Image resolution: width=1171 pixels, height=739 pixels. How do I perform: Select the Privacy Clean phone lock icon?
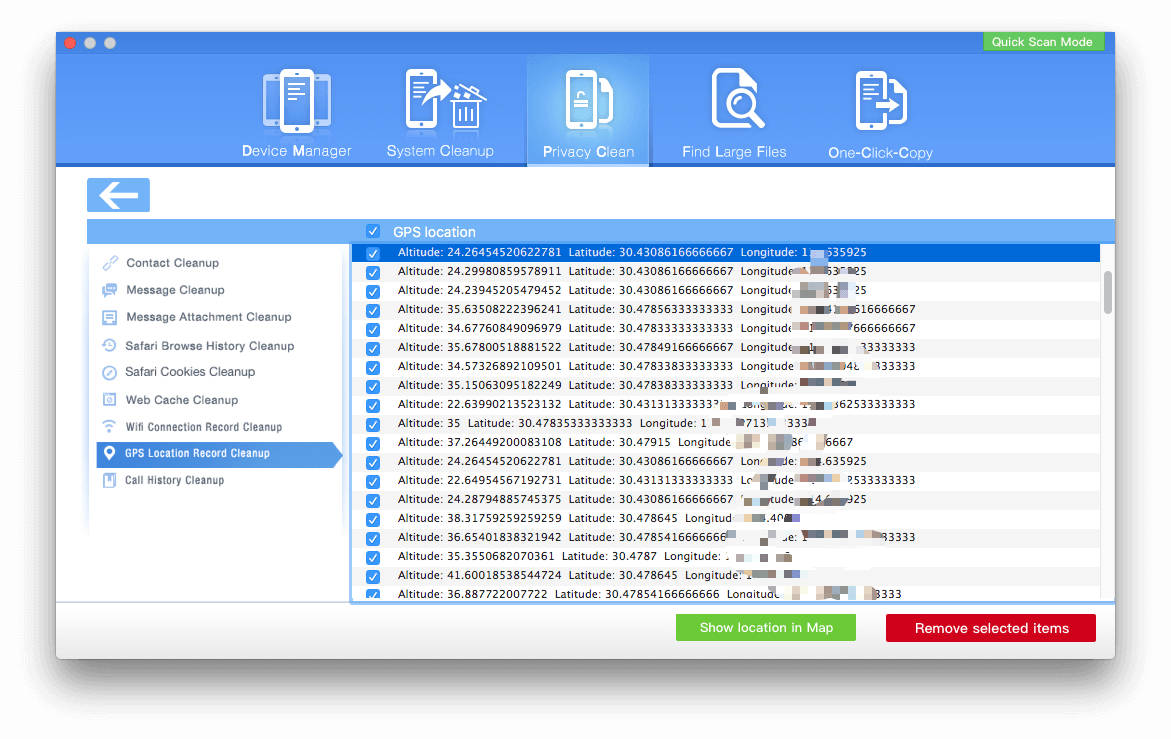(x=588, y=101)
